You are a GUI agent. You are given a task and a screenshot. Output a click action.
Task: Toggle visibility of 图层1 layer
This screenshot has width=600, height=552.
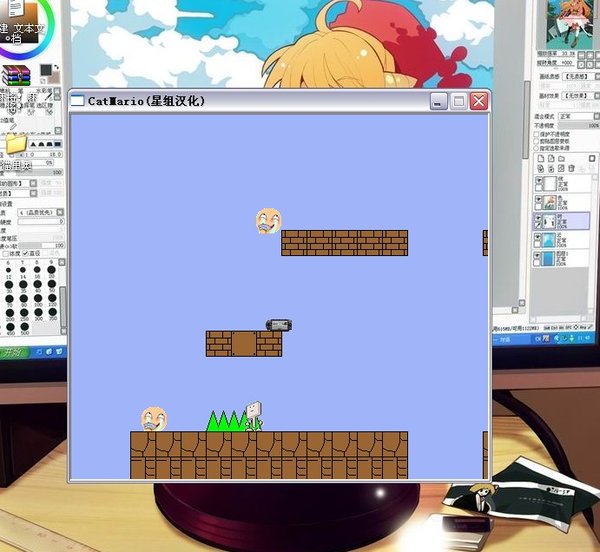pyautogui.click(x=538, y=256)
